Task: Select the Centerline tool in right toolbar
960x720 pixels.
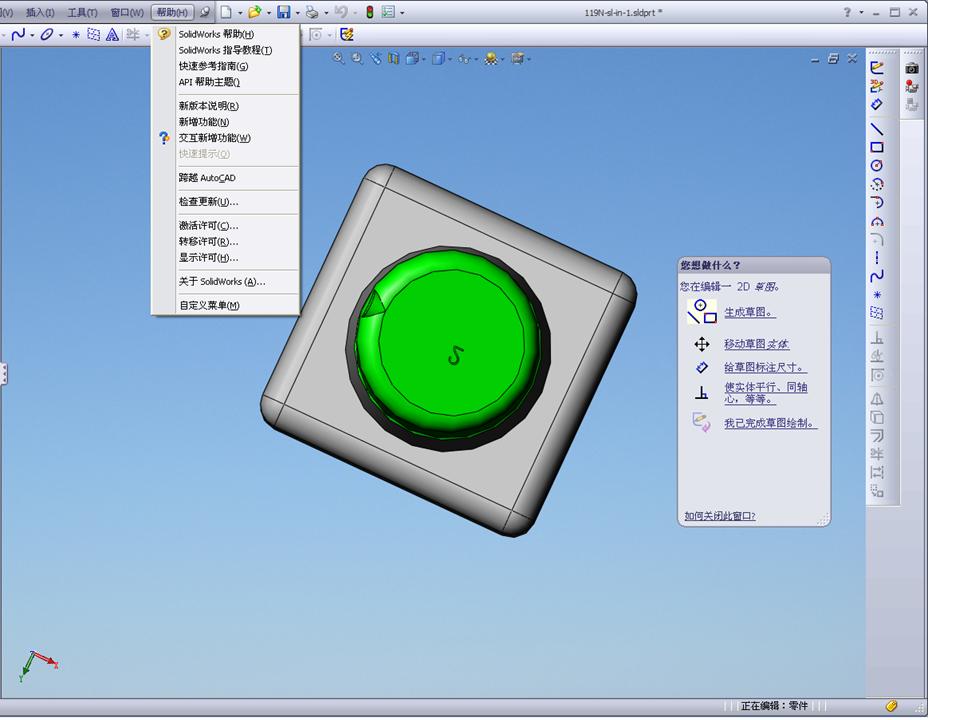Action: point(877,258)
